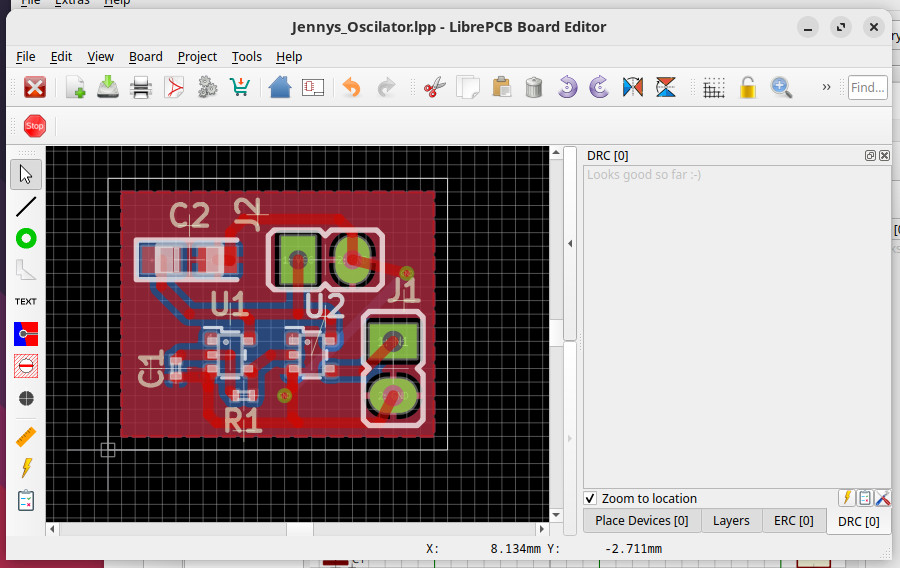Expand the toolbar overflow chevron

tap(826, 88)
